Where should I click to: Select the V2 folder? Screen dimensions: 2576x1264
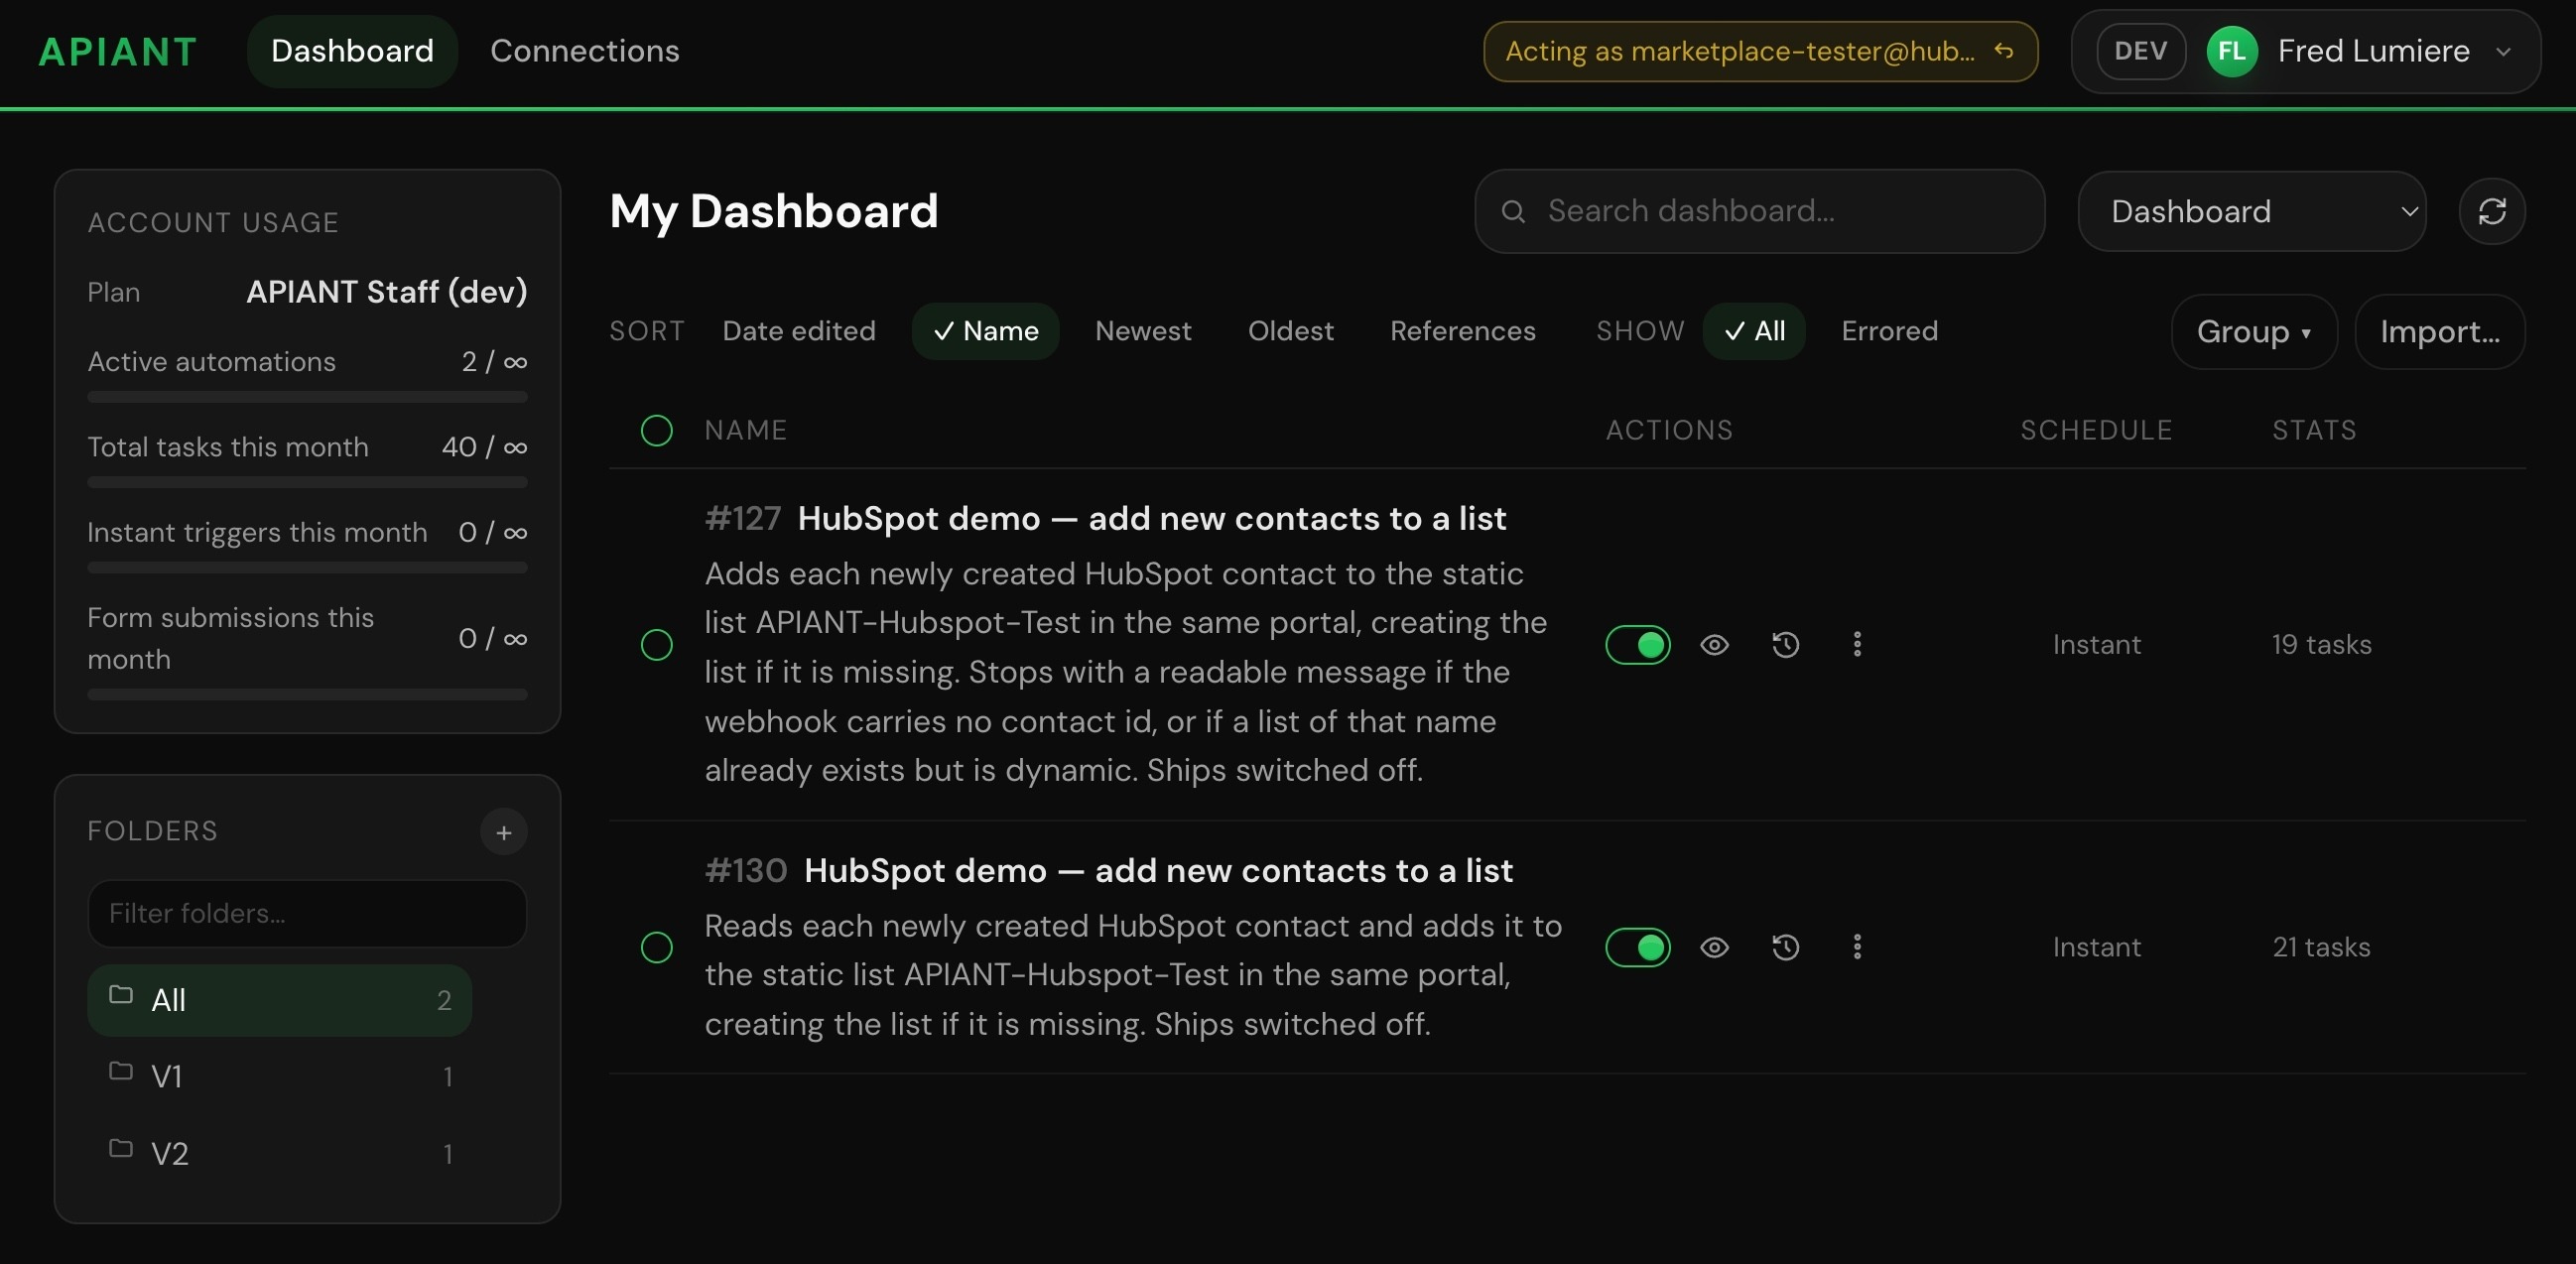[279, 1154]
